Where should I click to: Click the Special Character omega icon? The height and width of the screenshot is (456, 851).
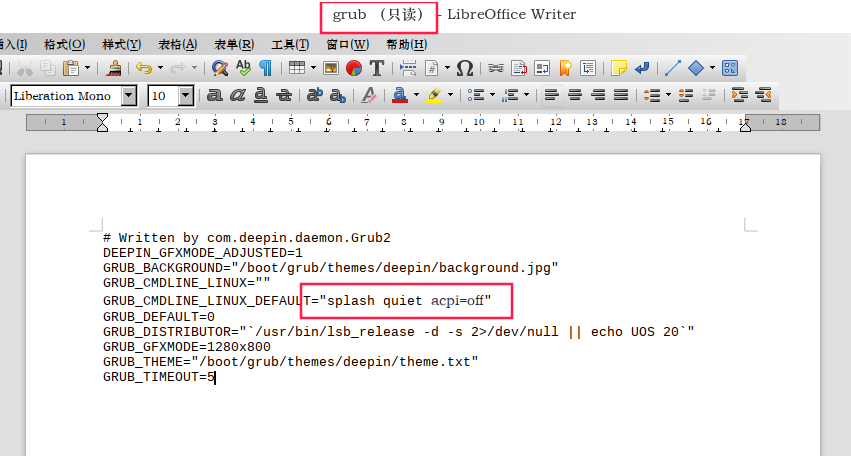465,68
